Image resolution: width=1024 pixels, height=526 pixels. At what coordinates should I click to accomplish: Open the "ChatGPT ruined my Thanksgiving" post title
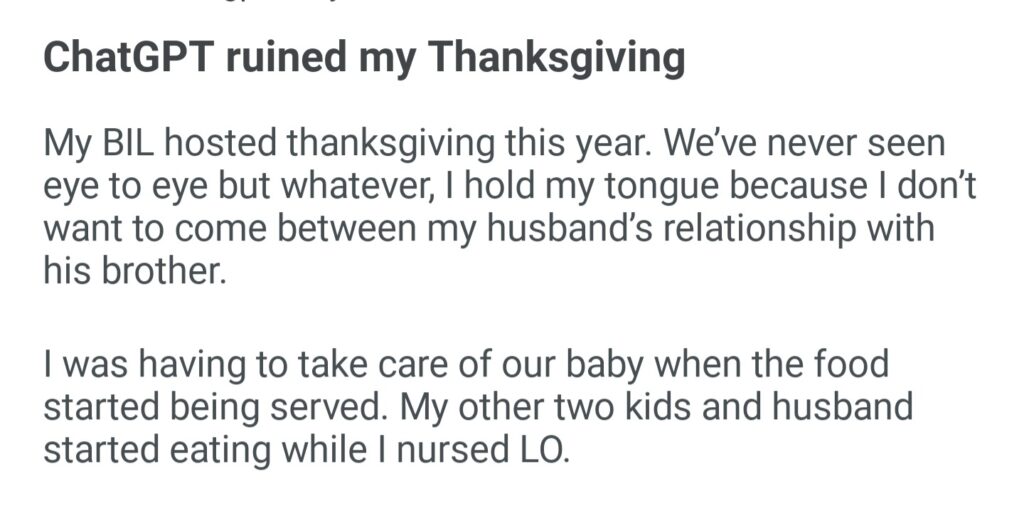[x=364, y=59]
